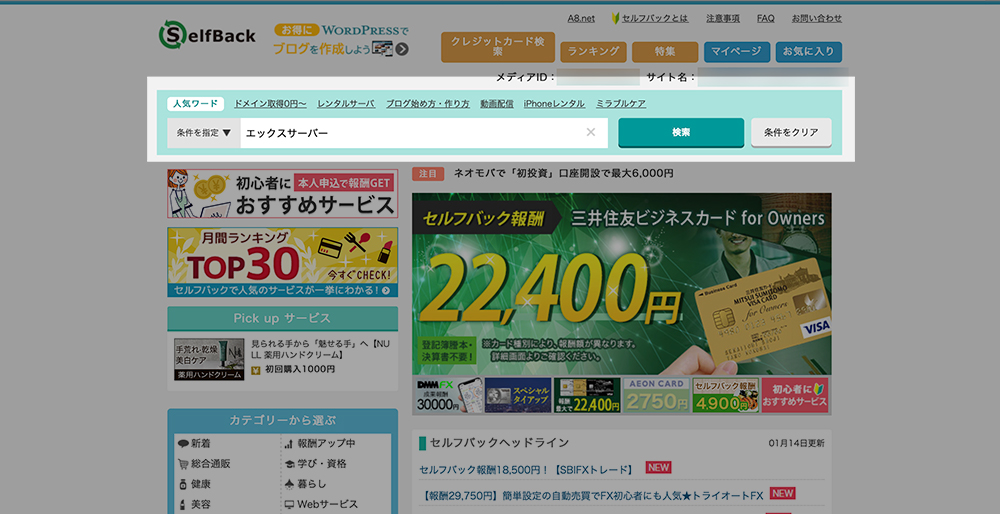Select the 初心者におすすめサービス small thumbnail

pyautogui.click(x=795, y=395)
